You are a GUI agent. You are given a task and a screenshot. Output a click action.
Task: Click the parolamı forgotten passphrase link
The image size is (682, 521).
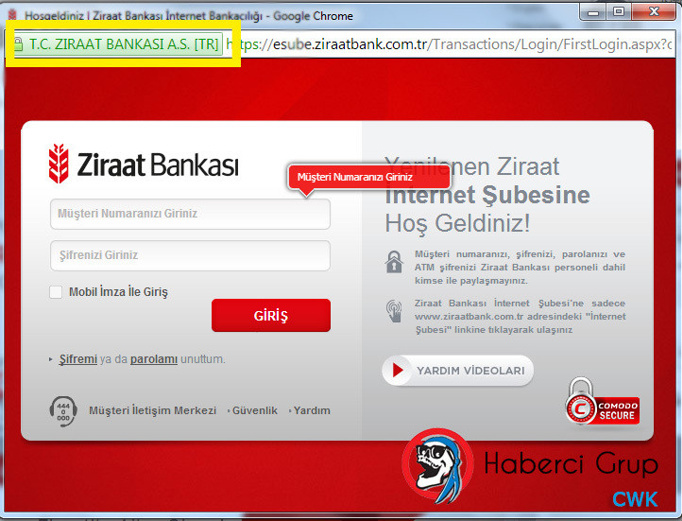[x=153, y=359]
